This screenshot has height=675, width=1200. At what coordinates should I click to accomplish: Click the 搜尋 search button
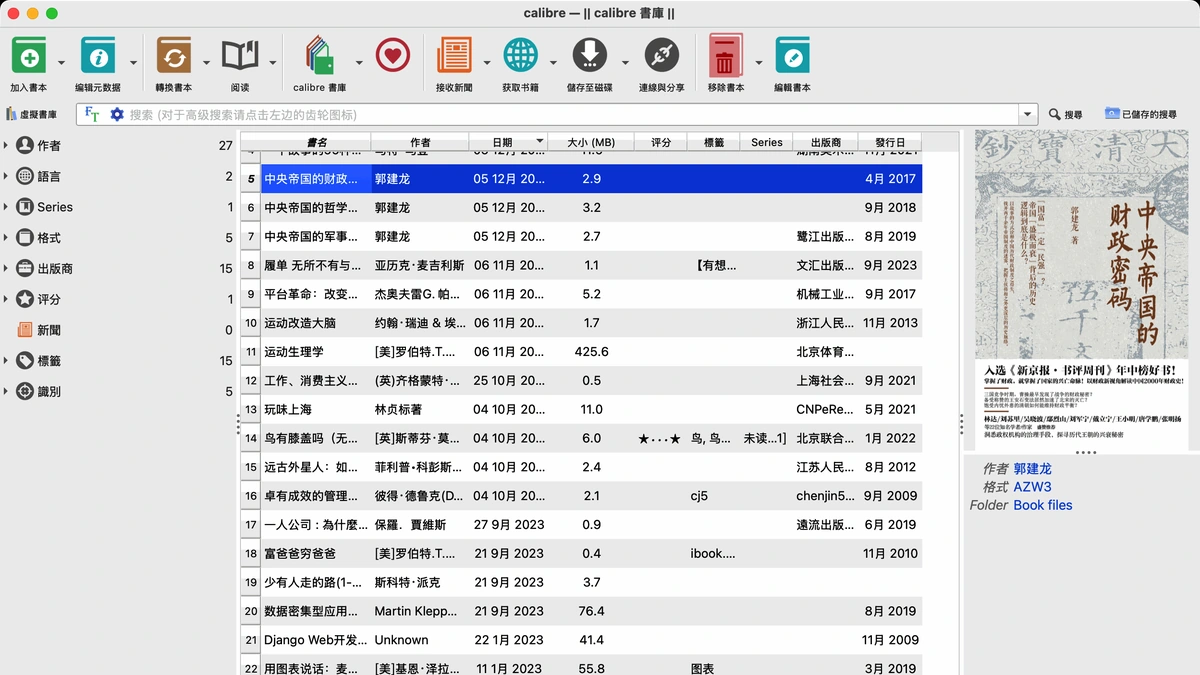[1065, 114]
